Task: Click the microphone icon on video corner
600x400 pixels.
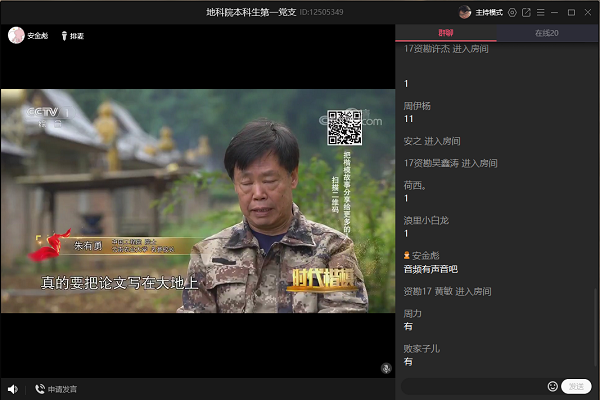Action: tap(385, 368)
